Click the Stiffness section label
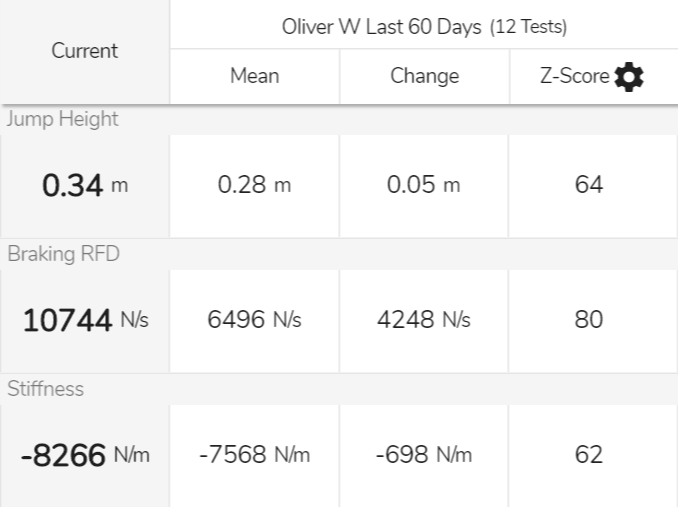 pyautogui.click(x=45, y=389)
